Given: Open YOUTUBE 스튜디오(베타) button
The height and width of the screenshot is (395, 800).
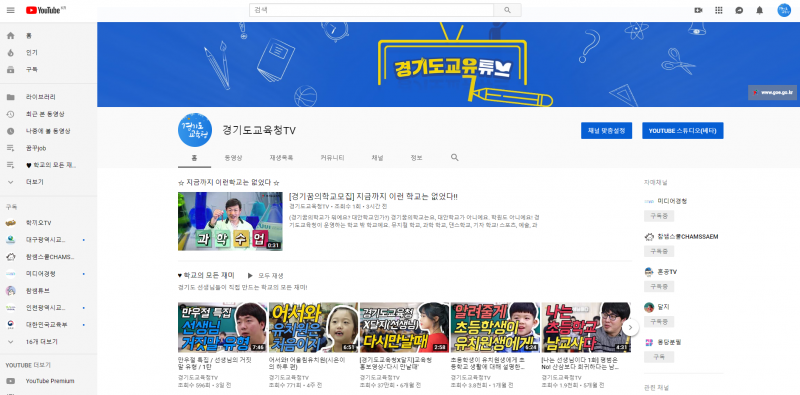Looking at the screenshot, I should pos(683,131).
